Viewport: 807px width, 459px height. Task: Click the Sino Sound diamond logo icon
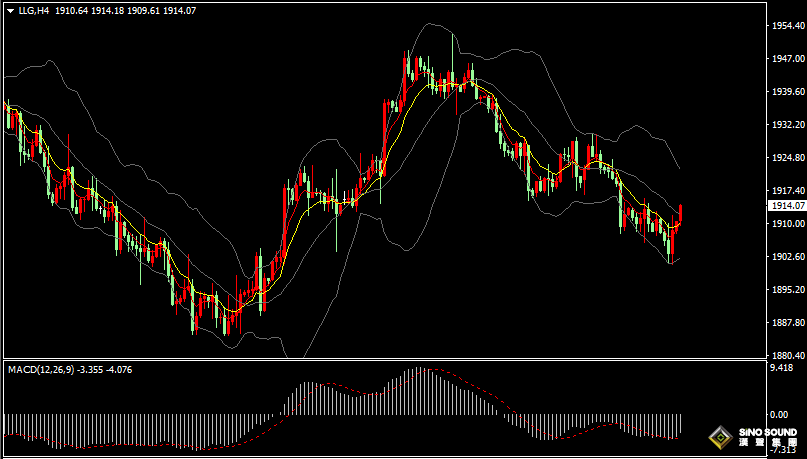tap(717, 437)
